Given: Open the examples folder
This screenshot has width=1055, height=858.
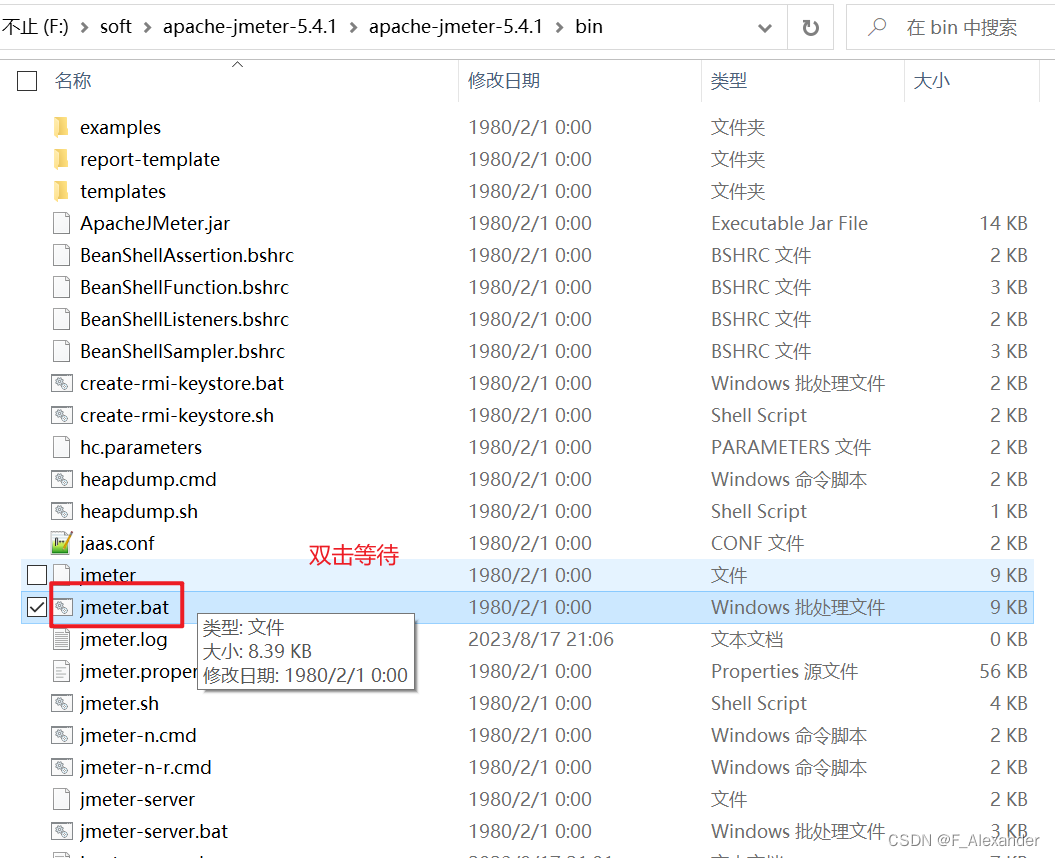Looking at the screenshot, I should [x=121, y=127].
